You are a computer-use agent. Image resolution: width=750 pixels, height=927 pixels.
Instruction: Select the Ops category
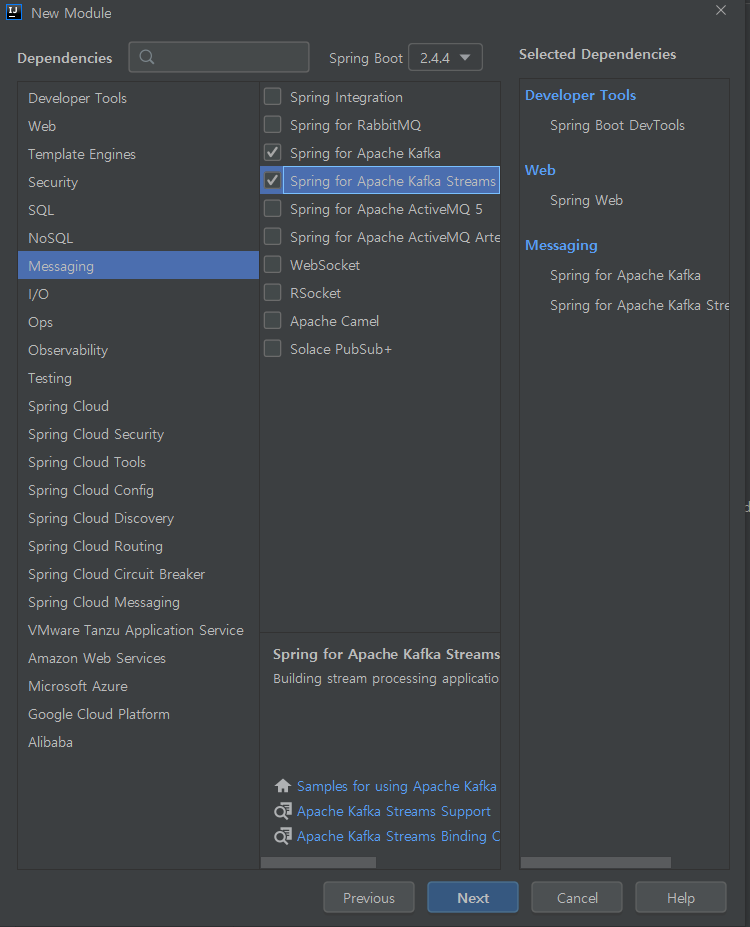point(138,322)
